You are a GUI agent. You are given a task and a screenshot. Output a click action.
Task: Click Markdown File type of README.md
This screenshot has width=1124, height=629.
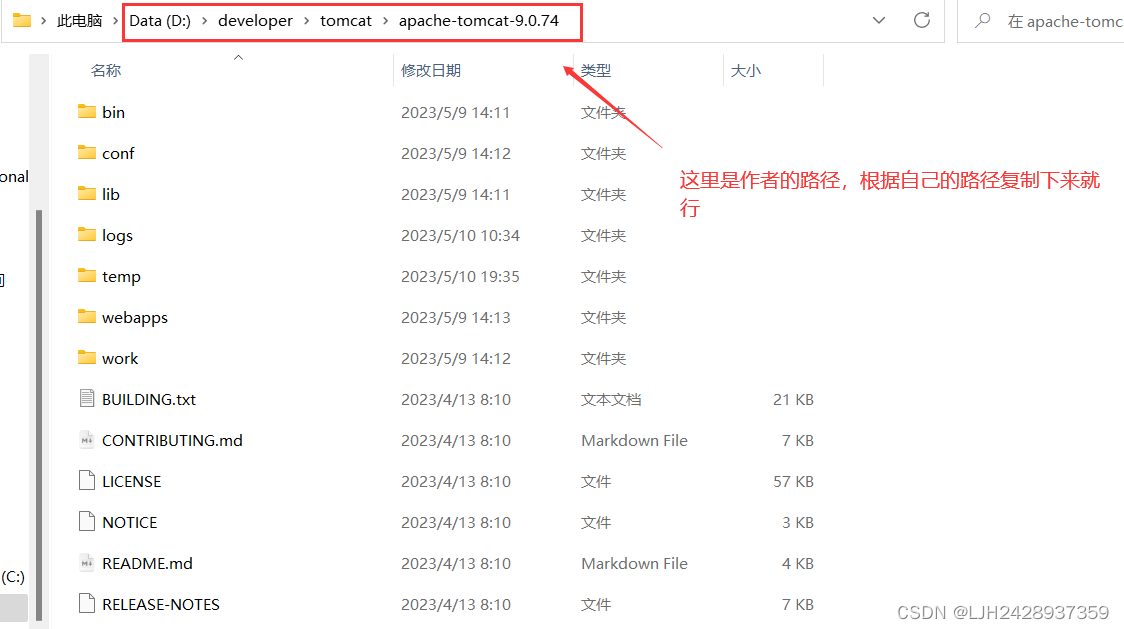(634, 563)
